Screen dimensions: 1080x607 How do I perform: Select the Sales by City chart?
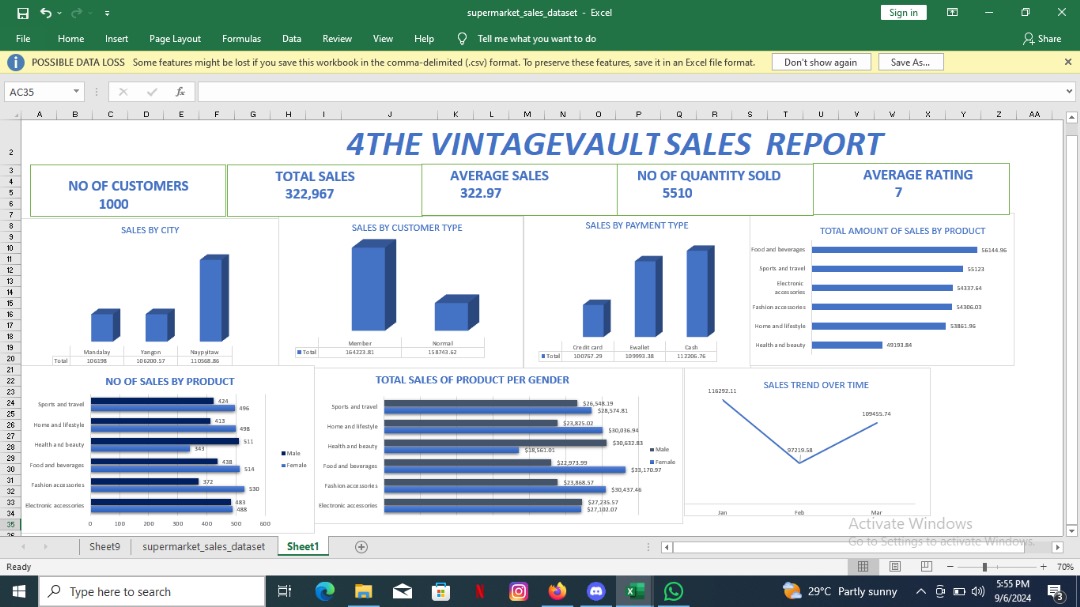(150, 292)
